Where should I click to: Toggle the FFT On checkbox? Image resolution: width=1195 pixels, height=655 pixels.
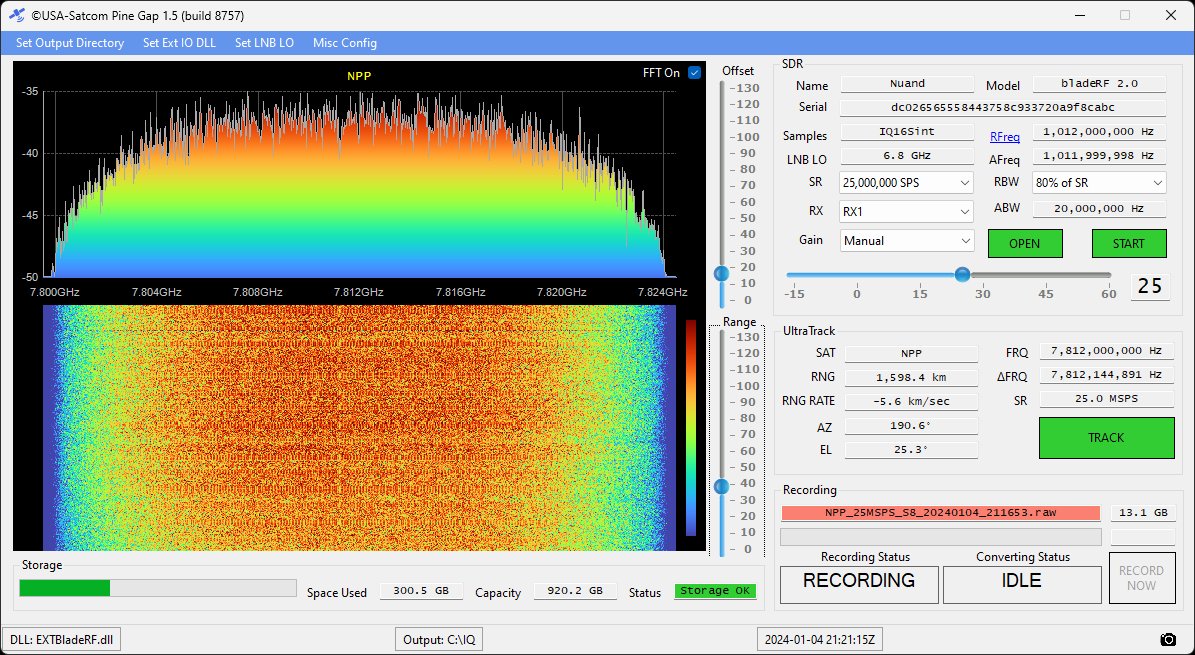[695, 72]
